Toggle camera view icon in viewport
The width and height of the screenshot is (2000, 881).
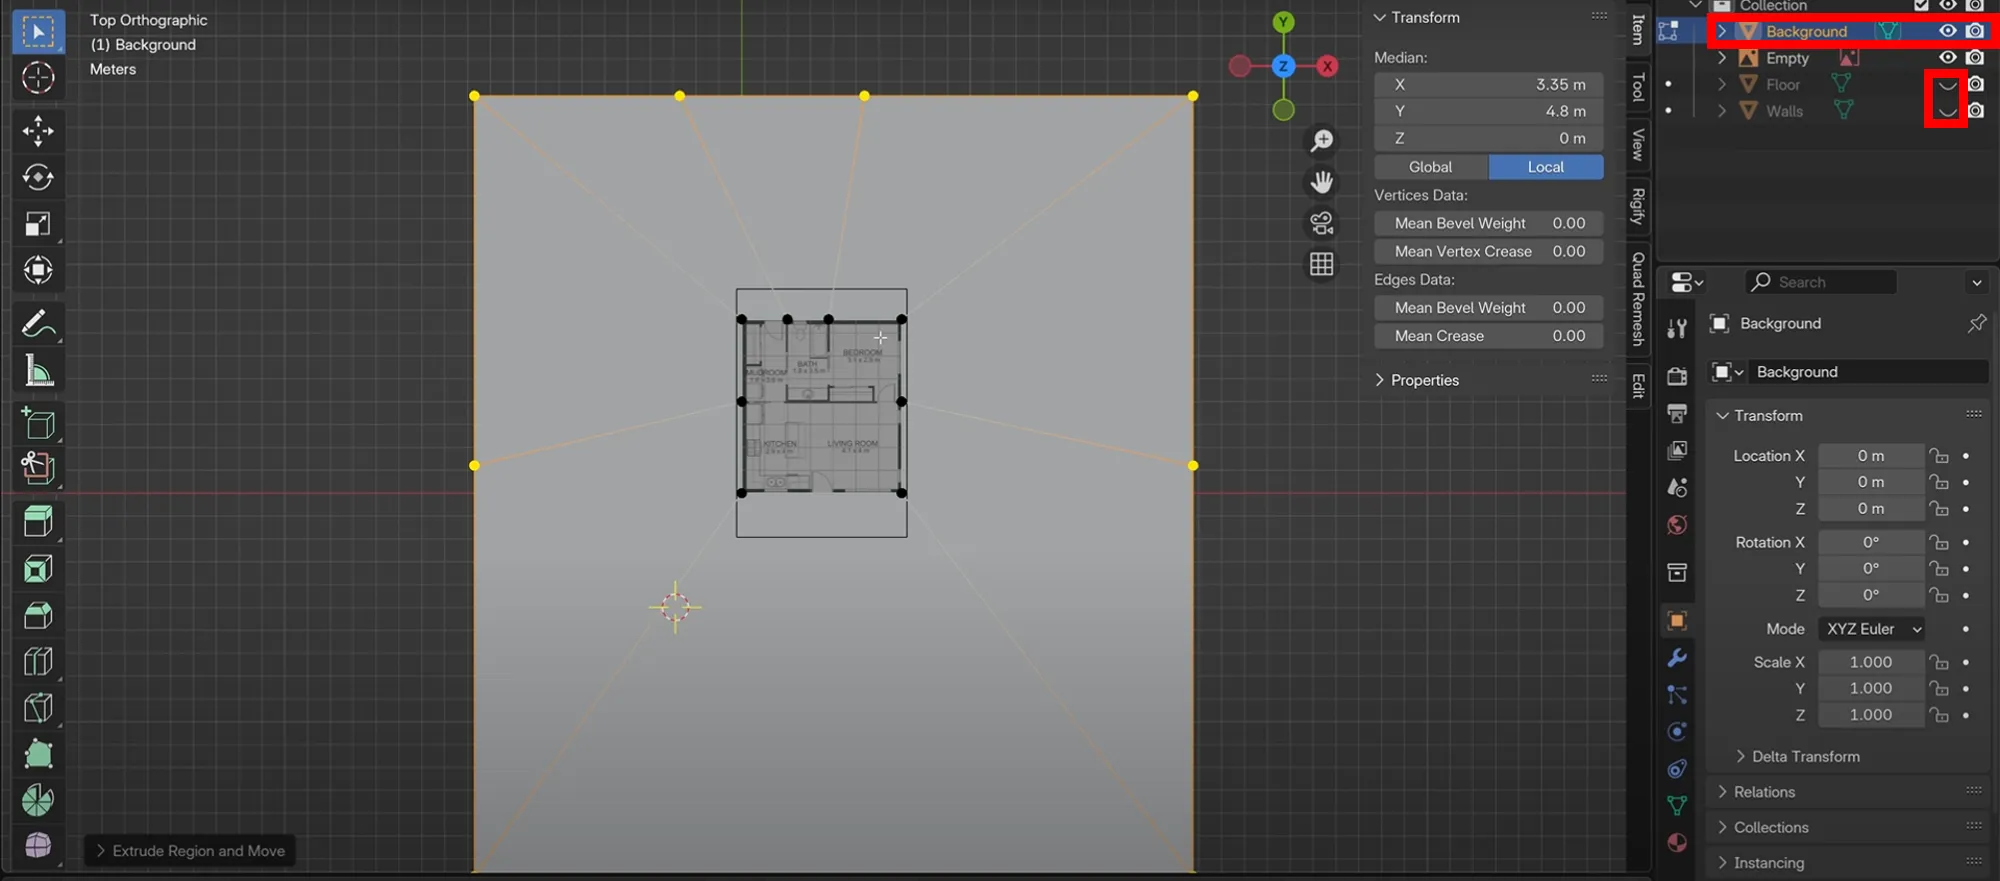click(x=1322, y=223)
